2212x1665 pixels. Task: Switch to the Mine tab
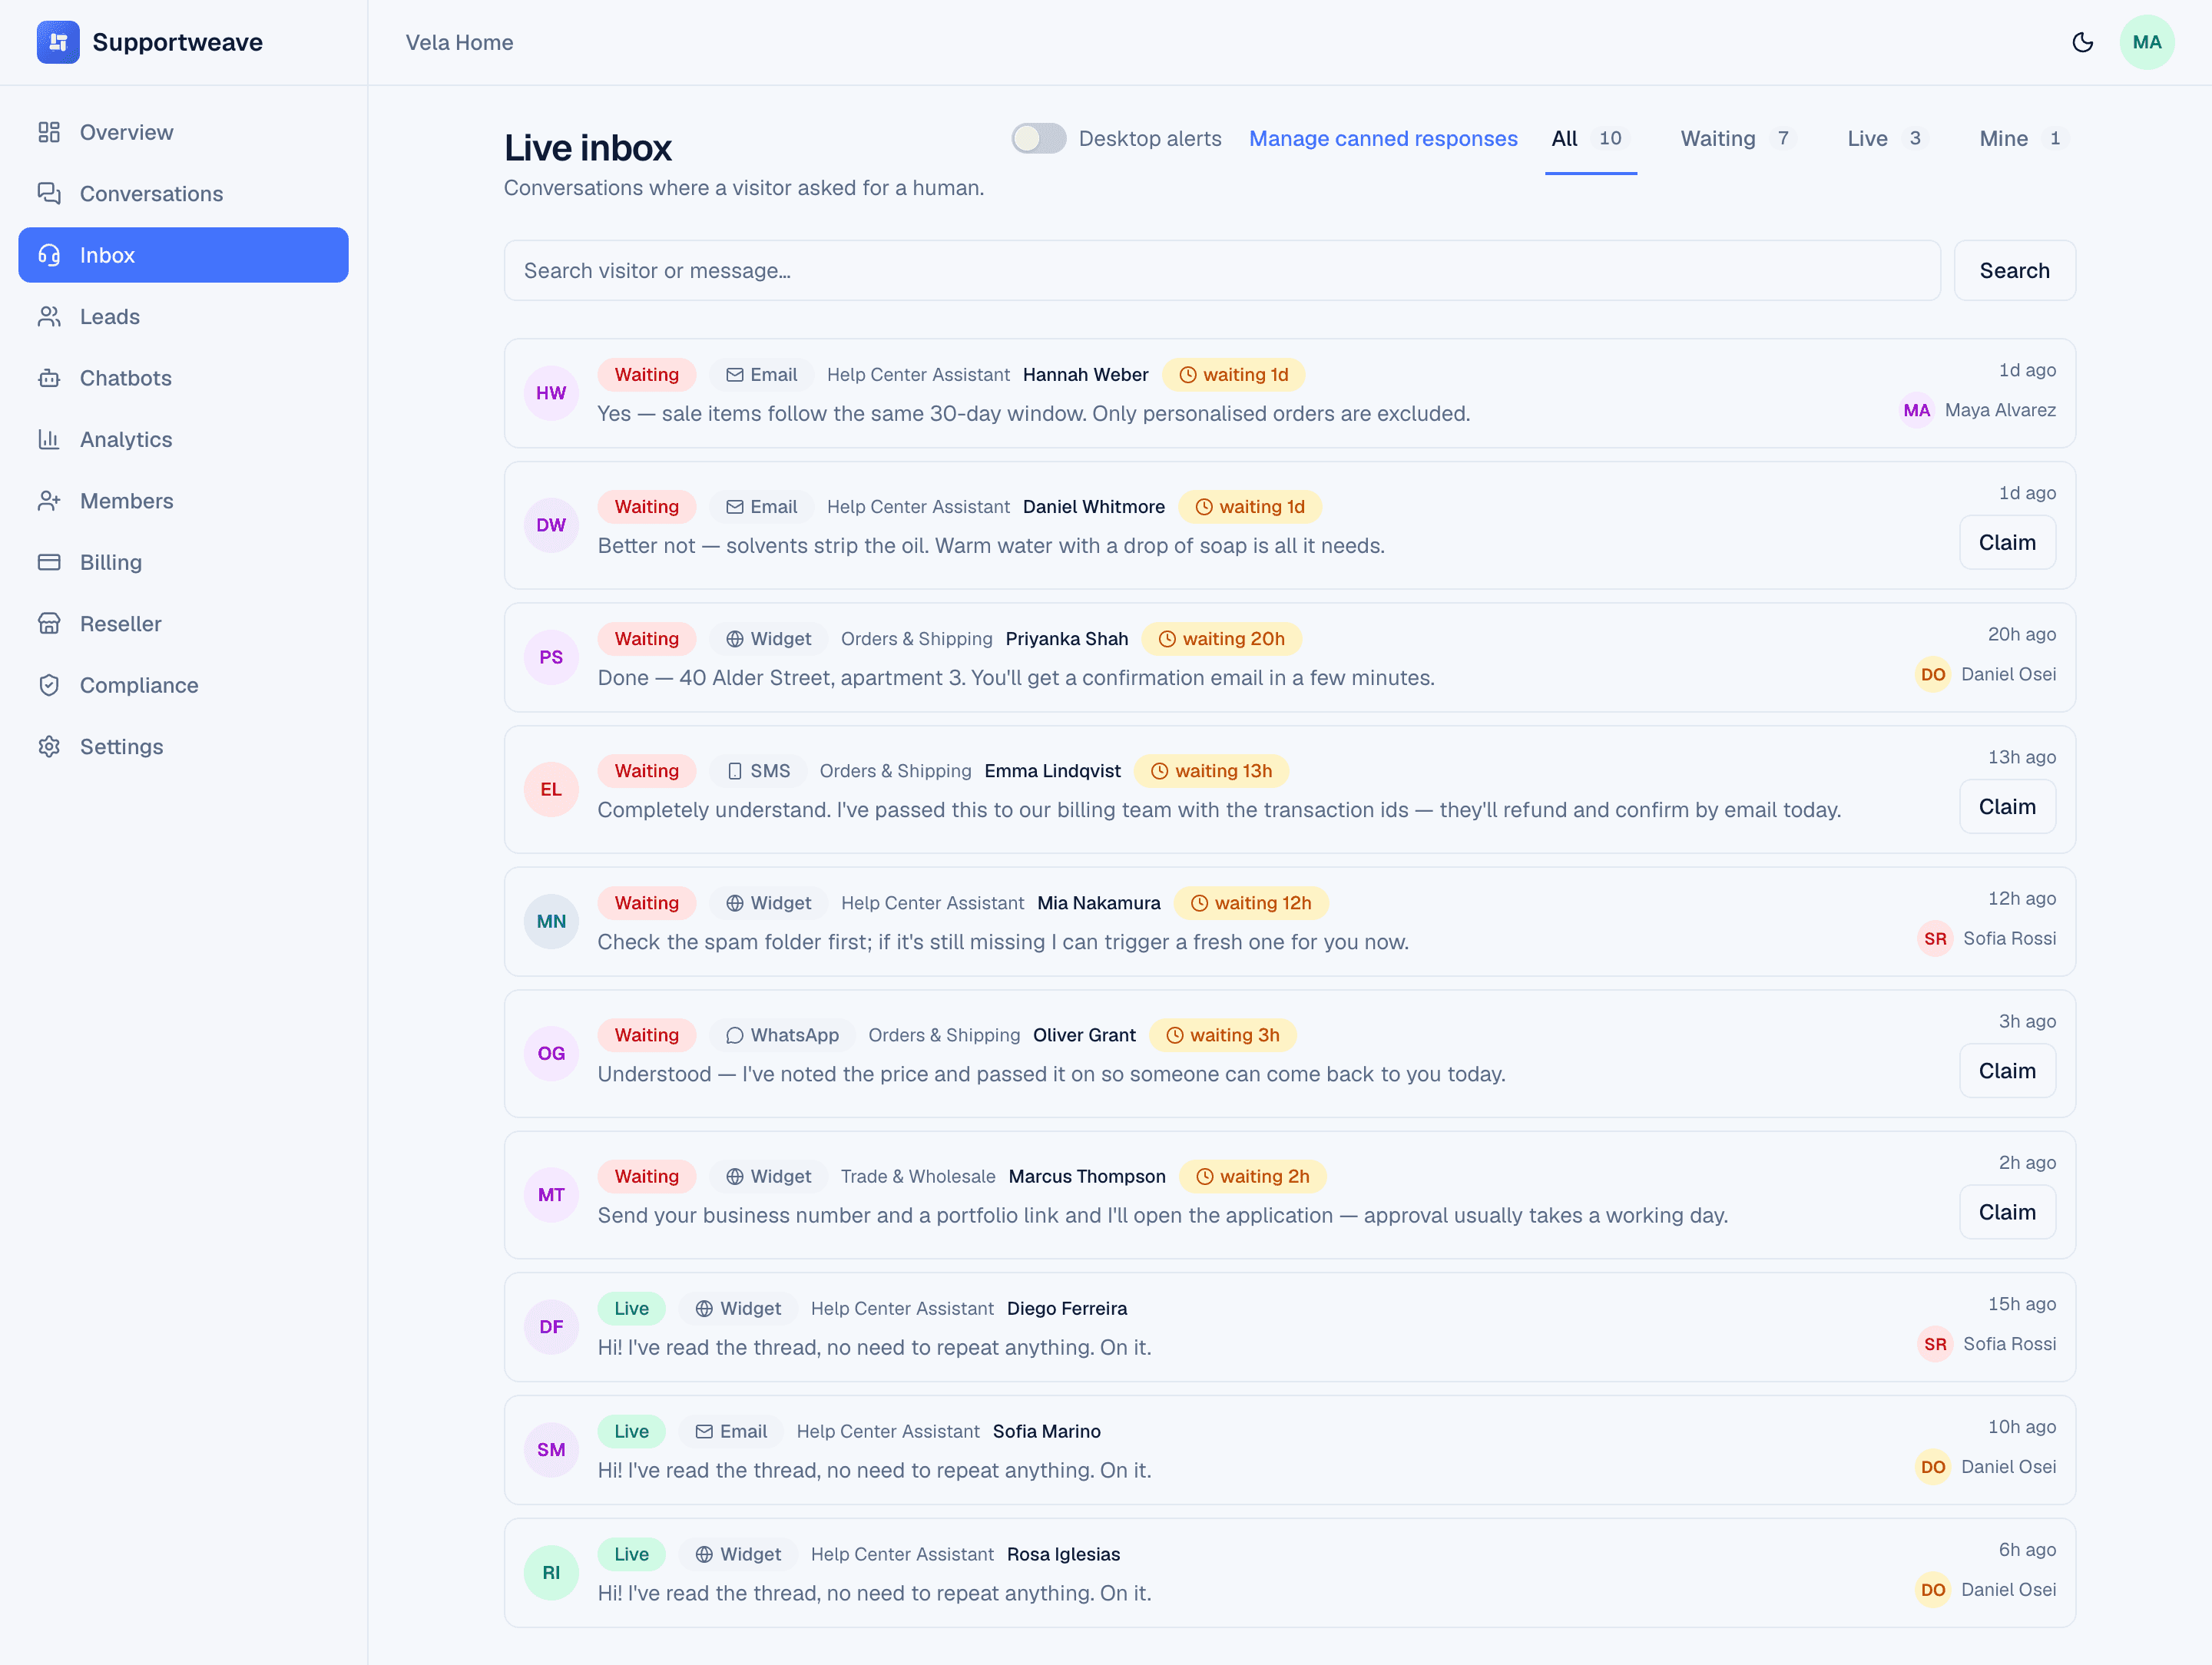coord(2022,139)
